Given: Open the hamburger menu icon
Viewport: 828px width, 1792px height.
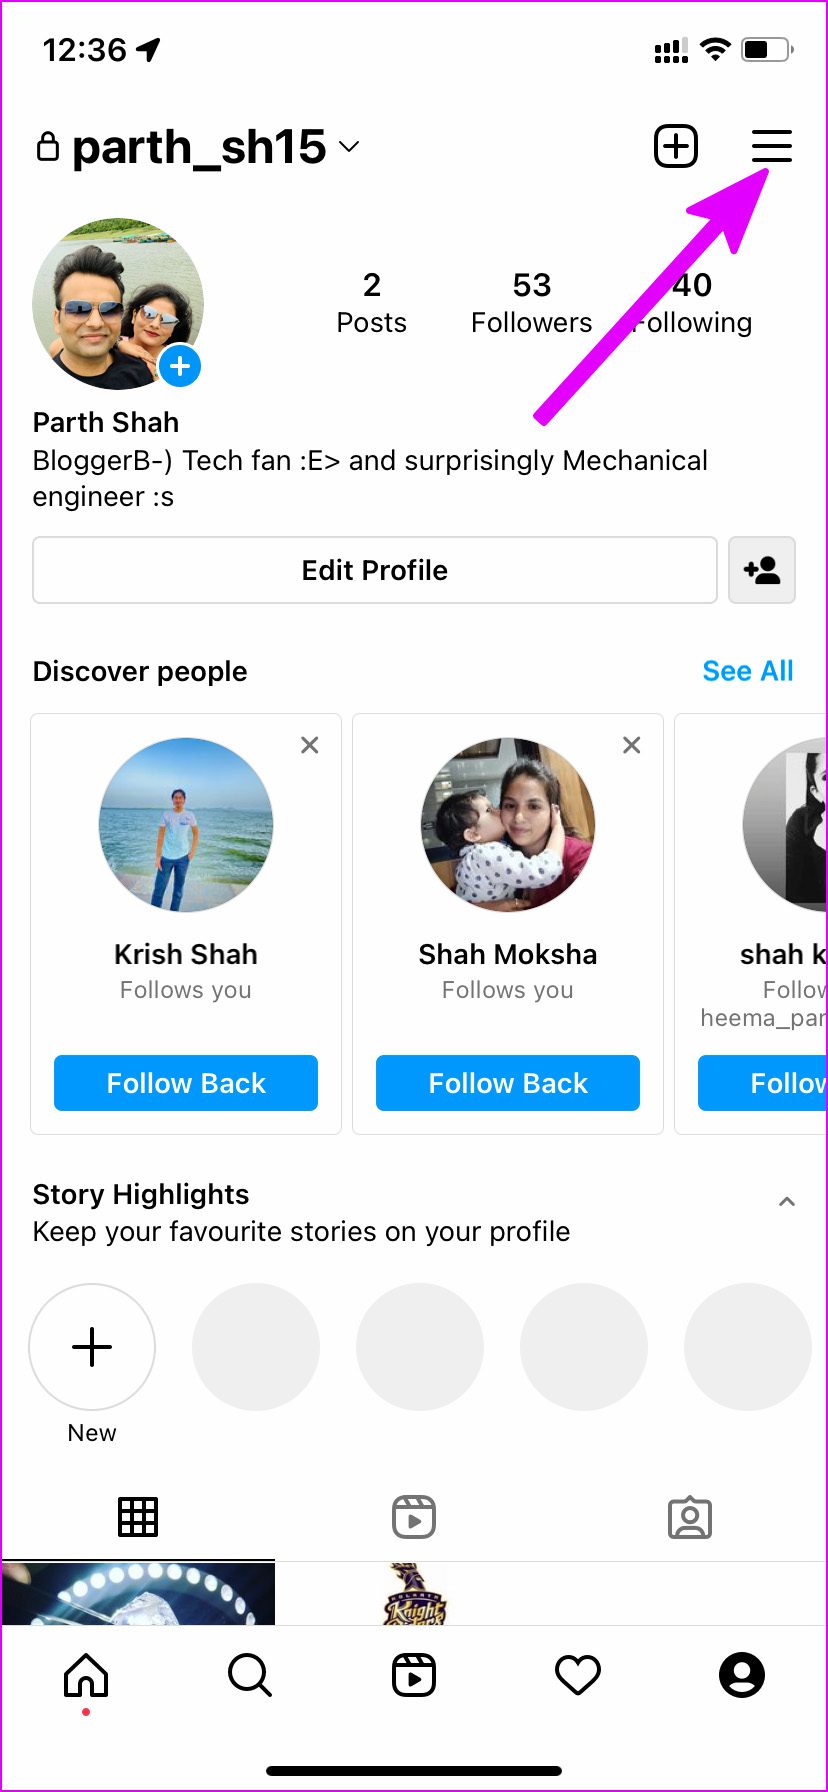Looking at the screenshot, I should tap(771, 146).
